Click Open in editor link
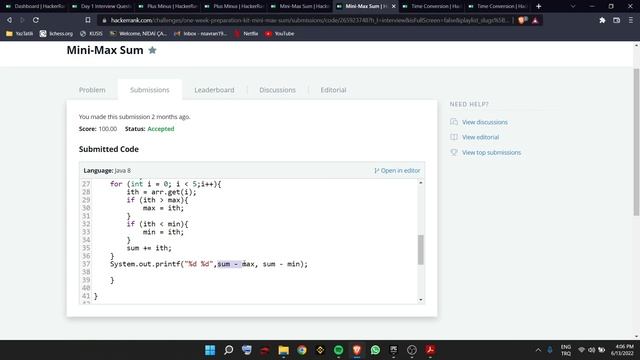 click(397, 171)
